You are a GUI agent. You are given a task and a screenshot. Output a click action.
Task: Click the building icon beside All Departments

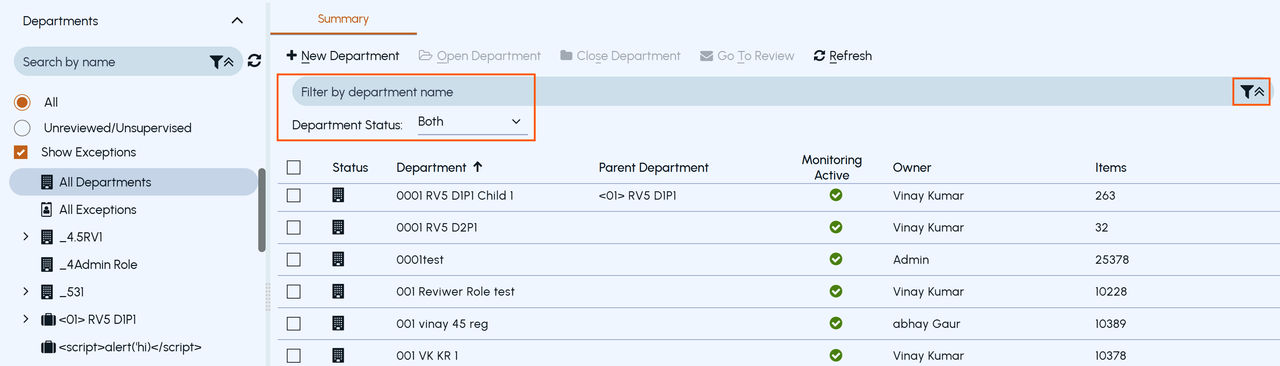coord(47,182)
